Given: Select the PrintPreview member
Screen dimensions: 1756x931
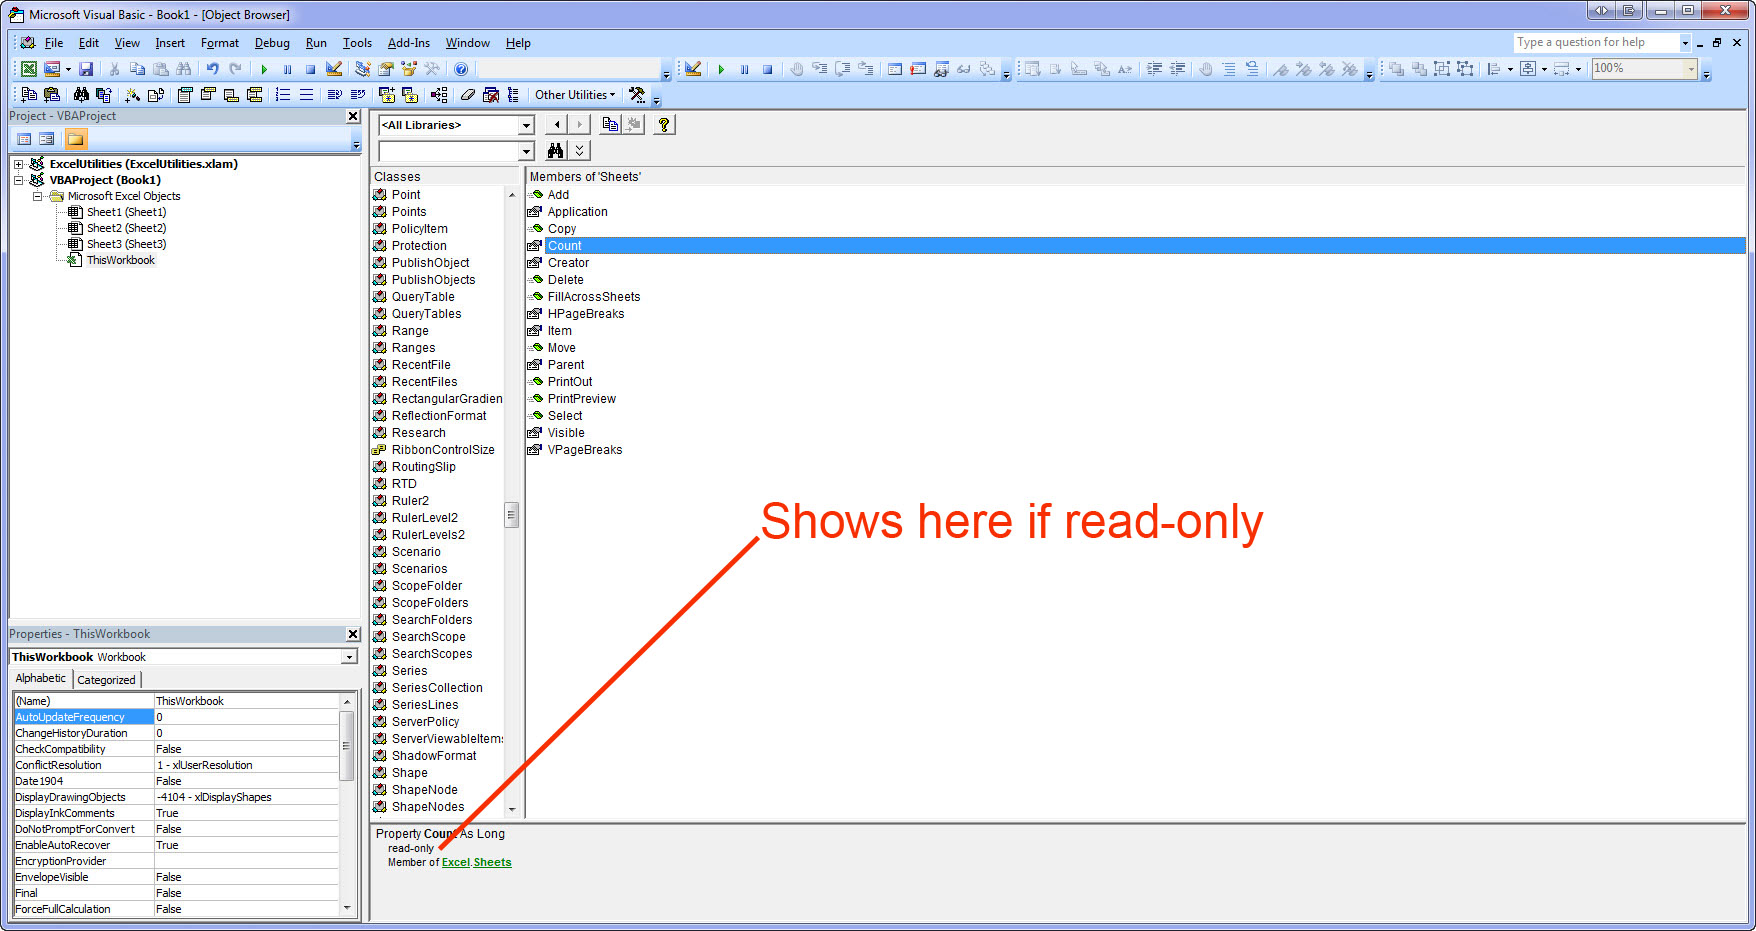Looking at the screenshot, I should (x=582, y=399).
